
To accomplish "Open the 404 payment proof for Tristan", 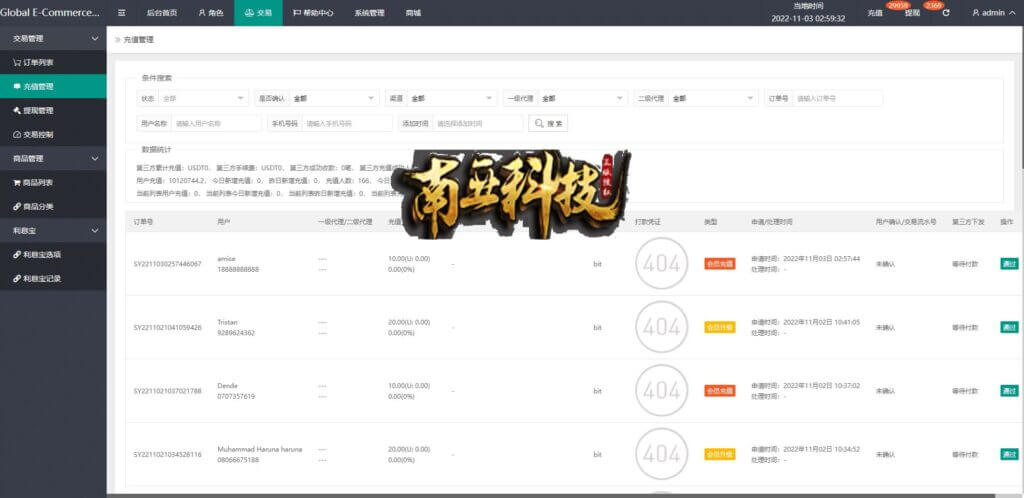I will 662,327.
